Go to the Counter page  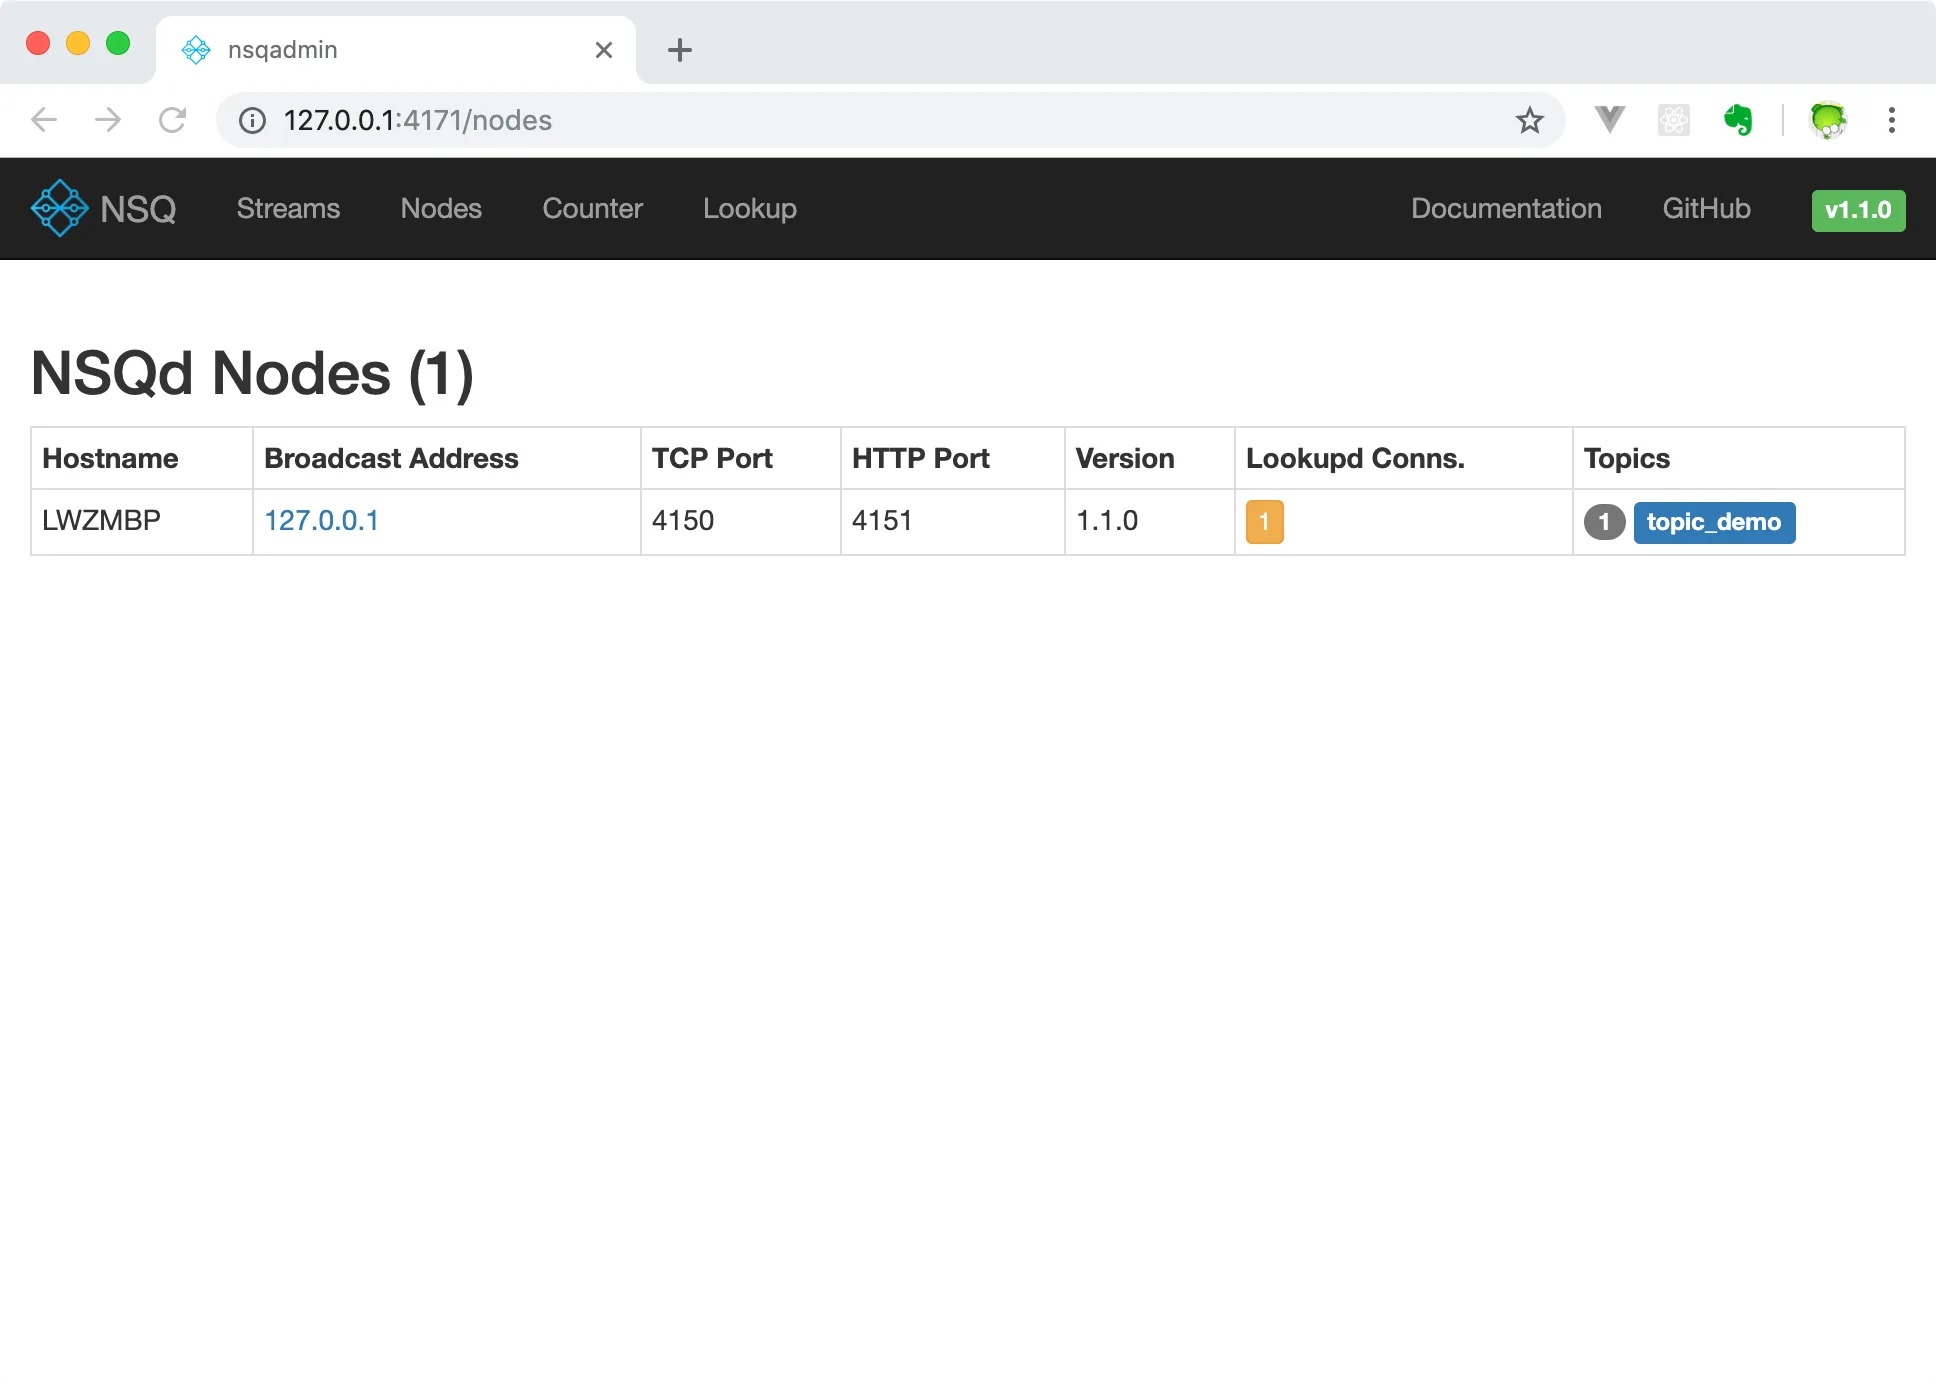(x=592, y=208)
